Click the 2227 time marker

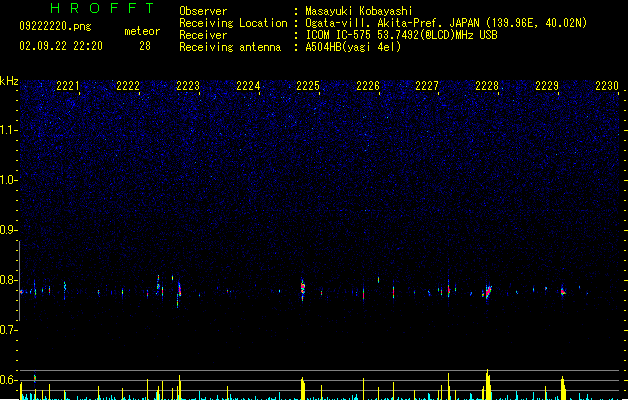click(427, 86)
